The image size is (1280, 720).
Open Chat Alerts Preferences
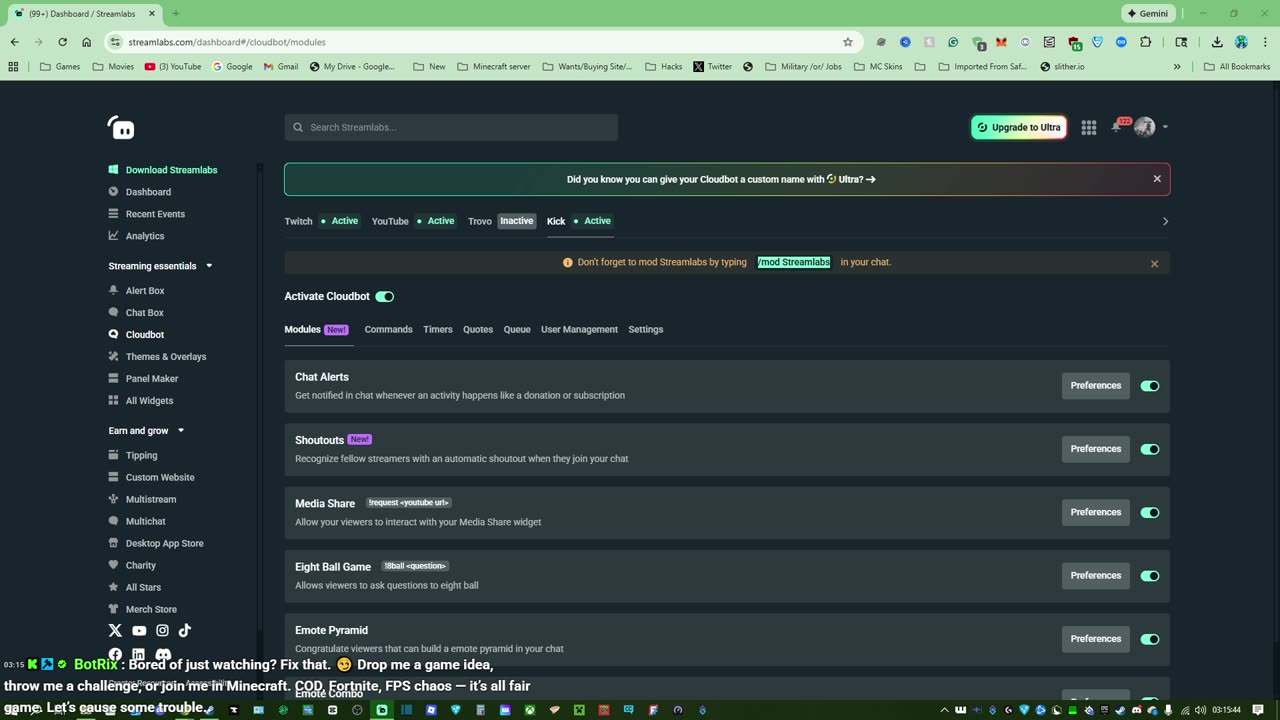(1096, 386)
